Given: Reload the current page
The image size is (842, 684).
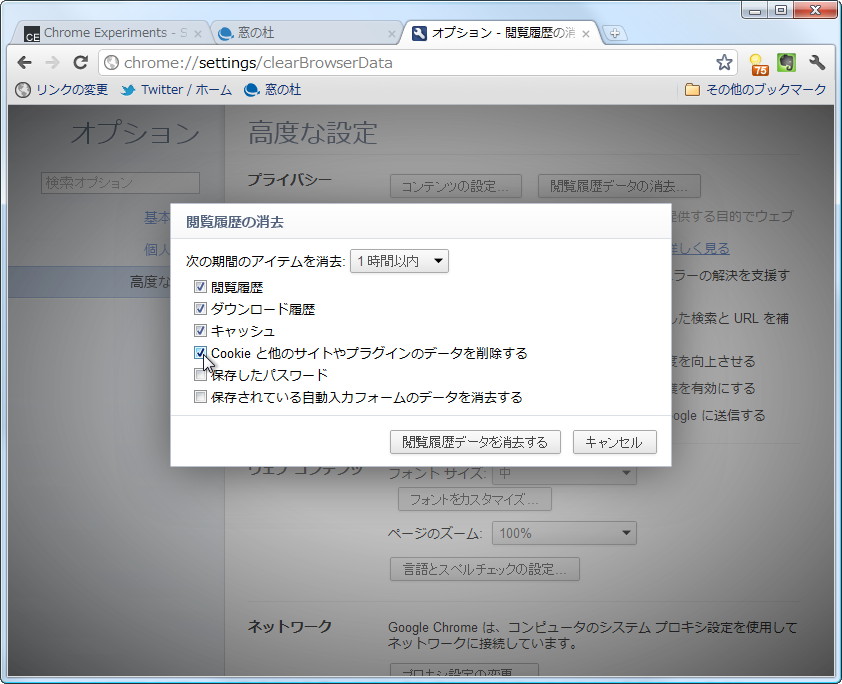Looking at the screenshot, I should [80, 61].
